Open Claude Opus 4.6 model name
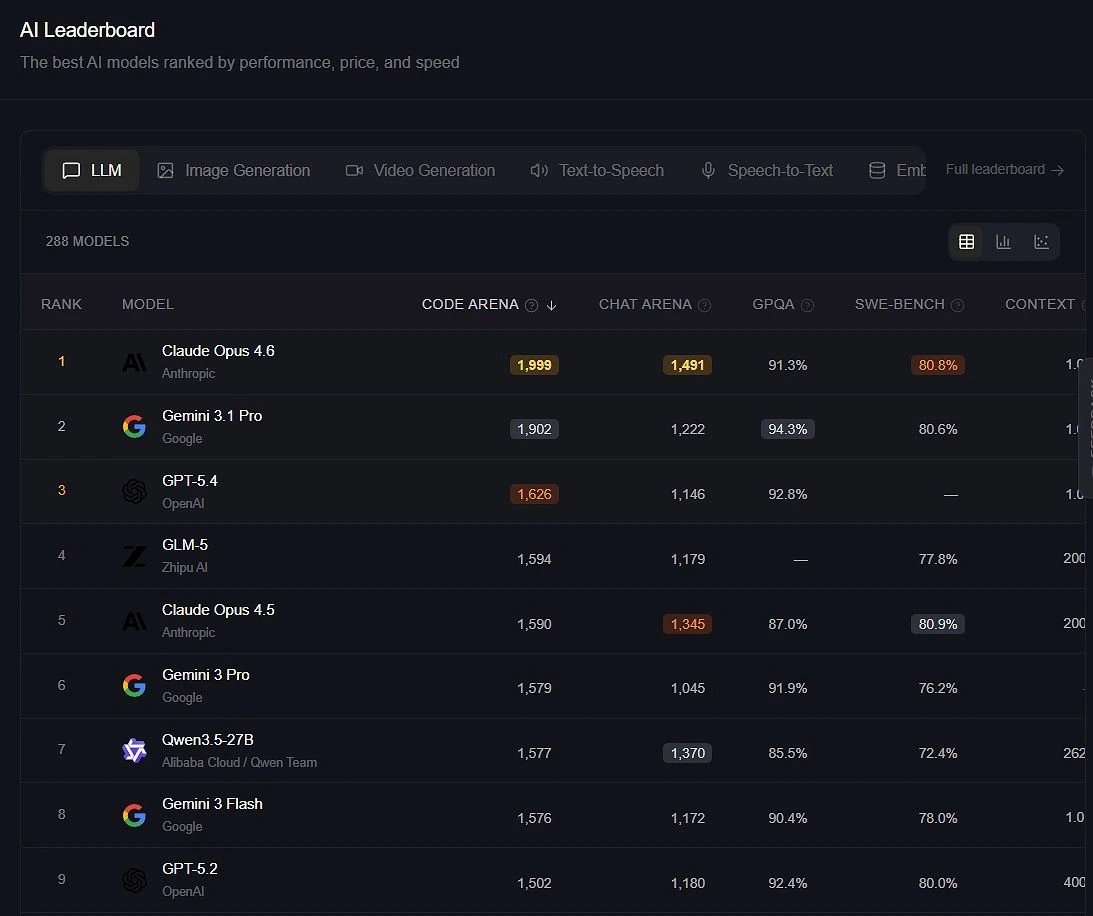 point(218,351)
